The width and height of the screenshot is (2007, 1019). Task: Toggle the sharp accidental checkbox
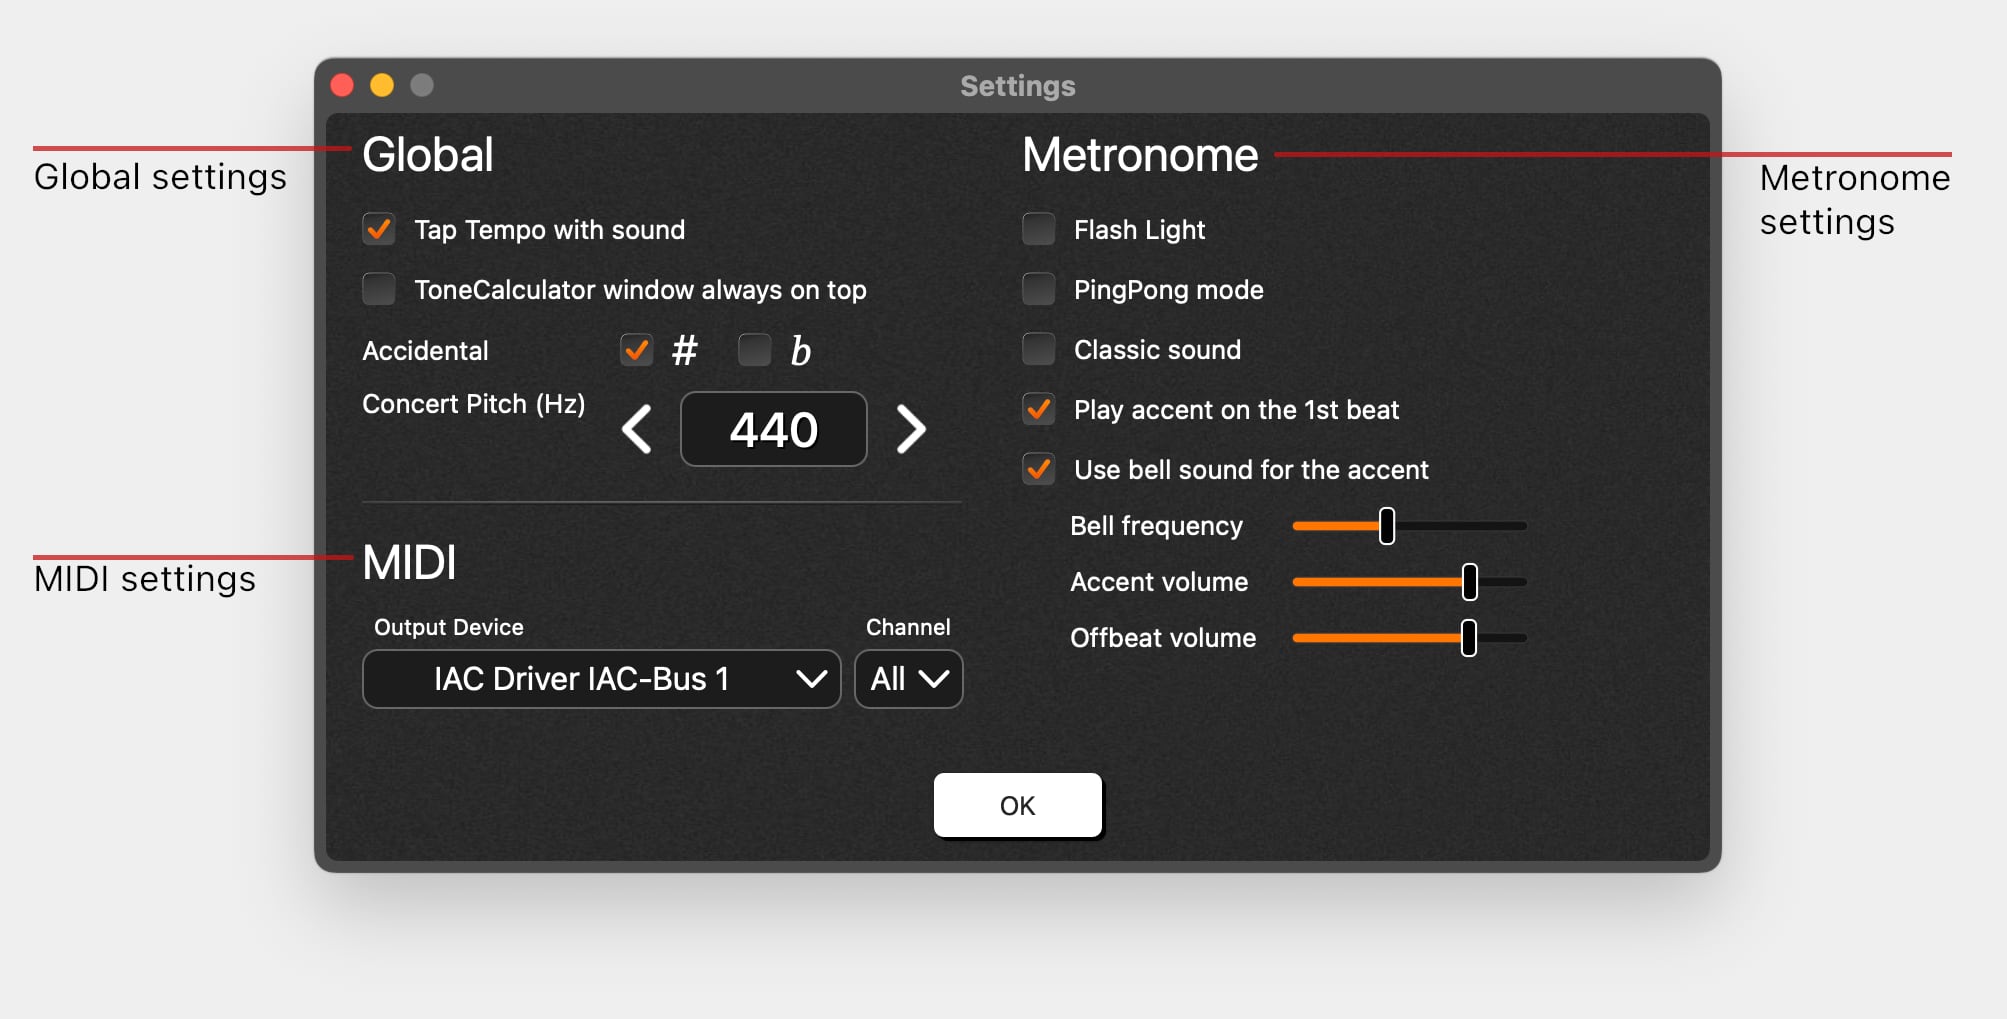pos(636,350)
